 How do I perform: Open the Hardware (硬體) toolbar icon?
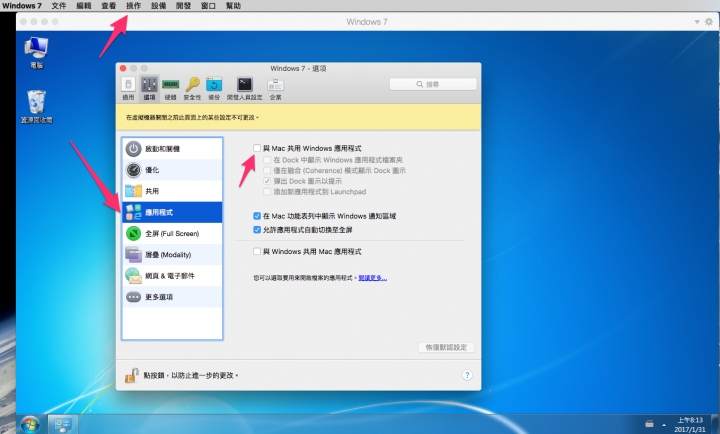(x=170, y=88)
